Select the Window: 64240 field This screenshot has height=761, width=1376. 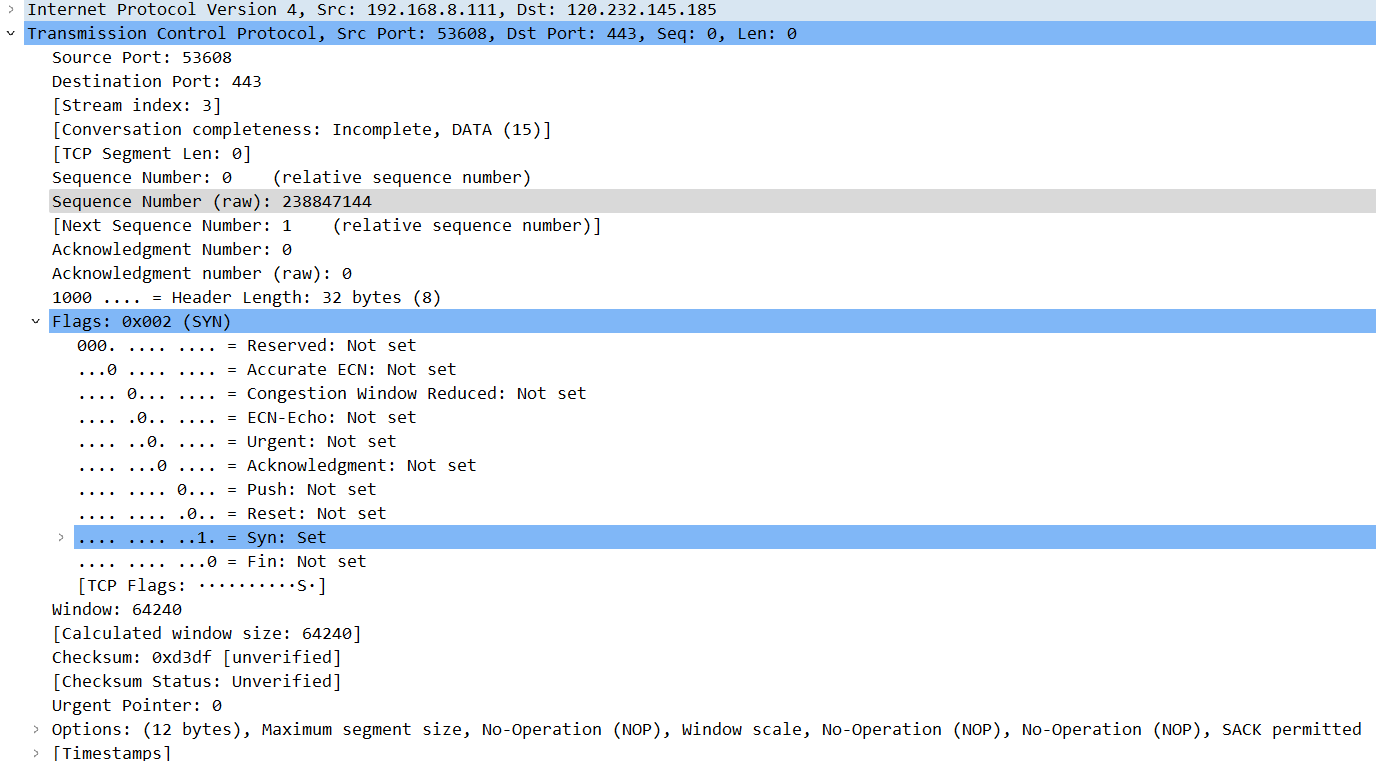(116, 609)
